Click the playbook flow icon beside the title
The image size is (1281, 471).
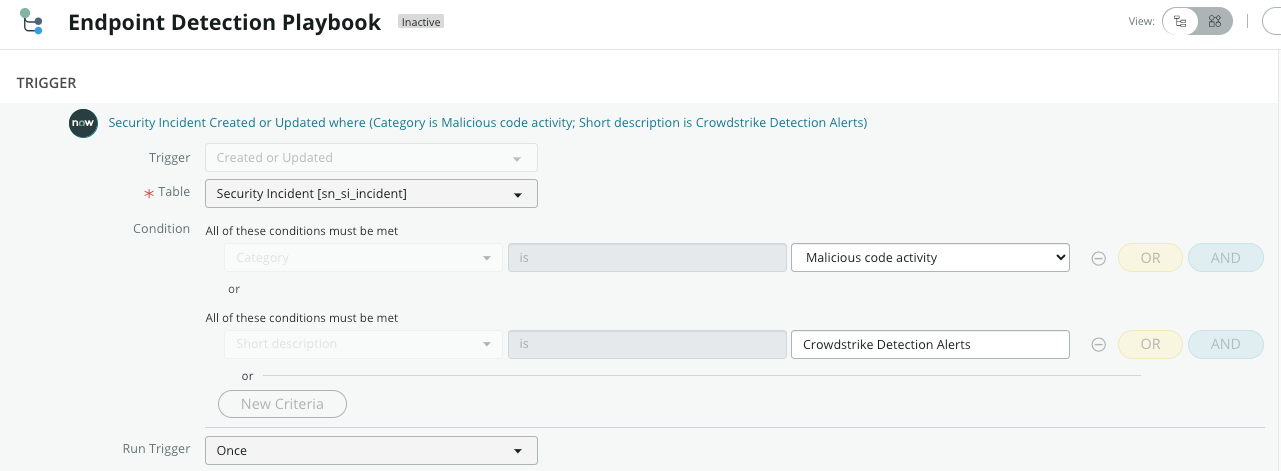pyautogui.click(x=31, y=21)
